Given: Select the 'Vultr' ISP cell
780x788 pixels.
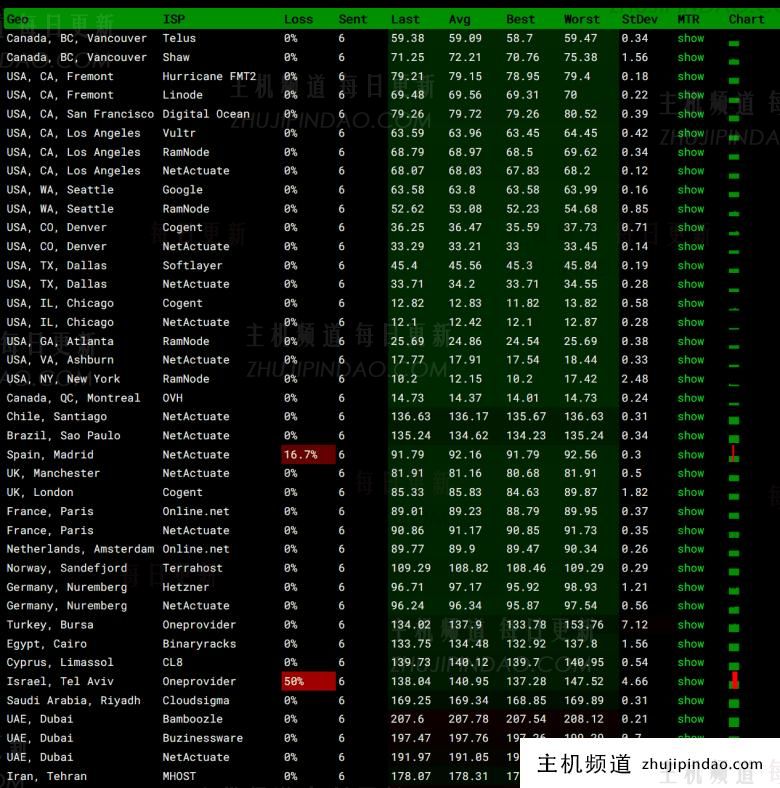Looking at the screenshot, I should [179, 134].
